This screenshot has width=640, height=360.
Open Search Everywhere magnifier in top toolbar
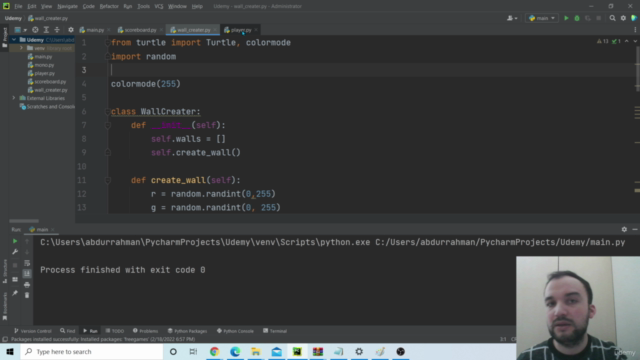click(x=612, y=18)
